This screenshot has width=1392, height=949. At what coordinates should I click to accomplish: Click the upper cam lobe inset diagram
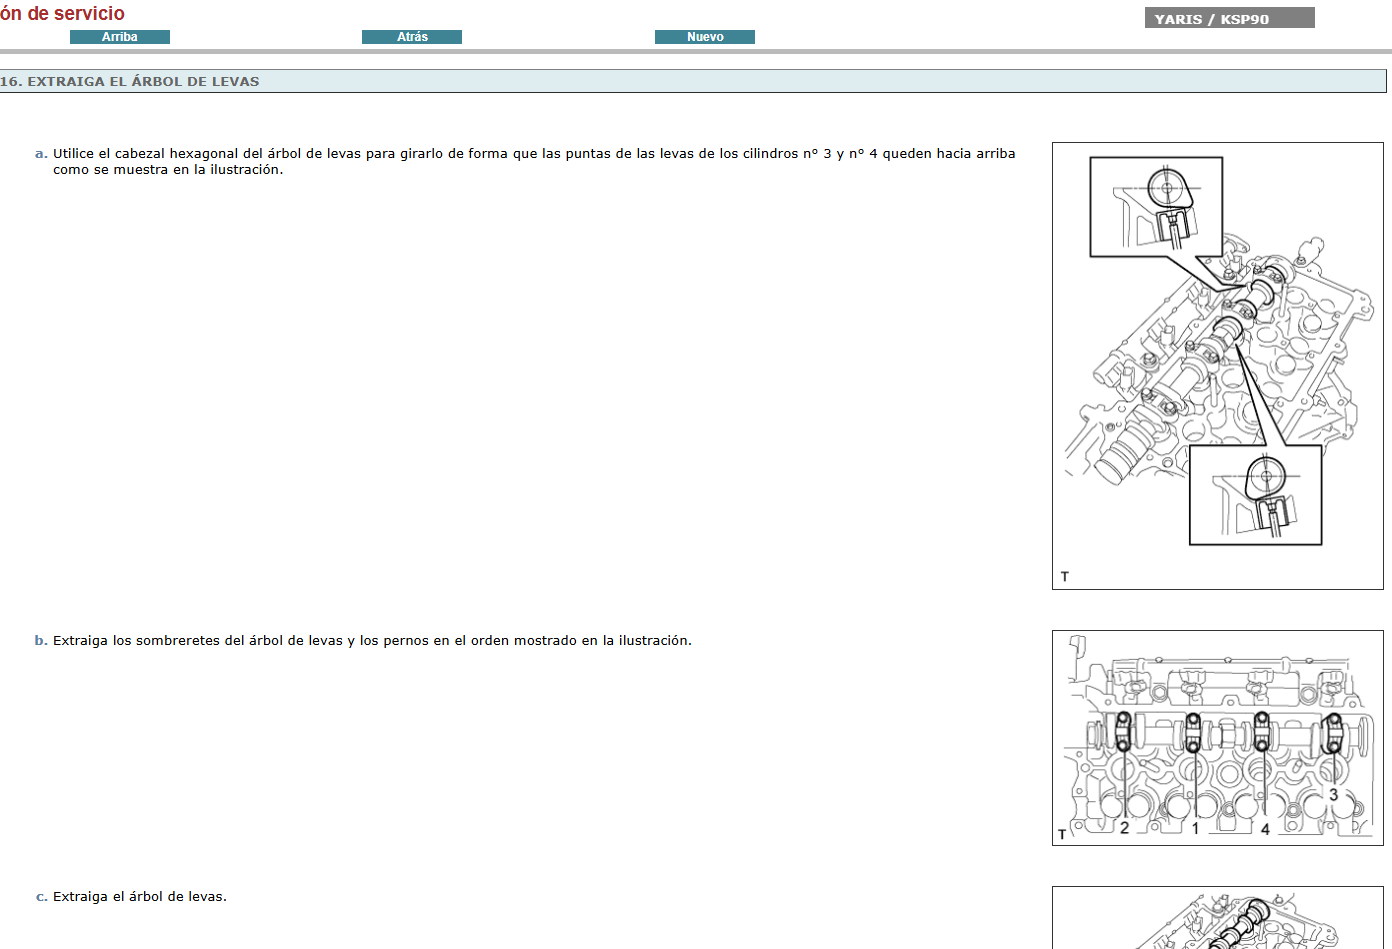coord(1155,207)
